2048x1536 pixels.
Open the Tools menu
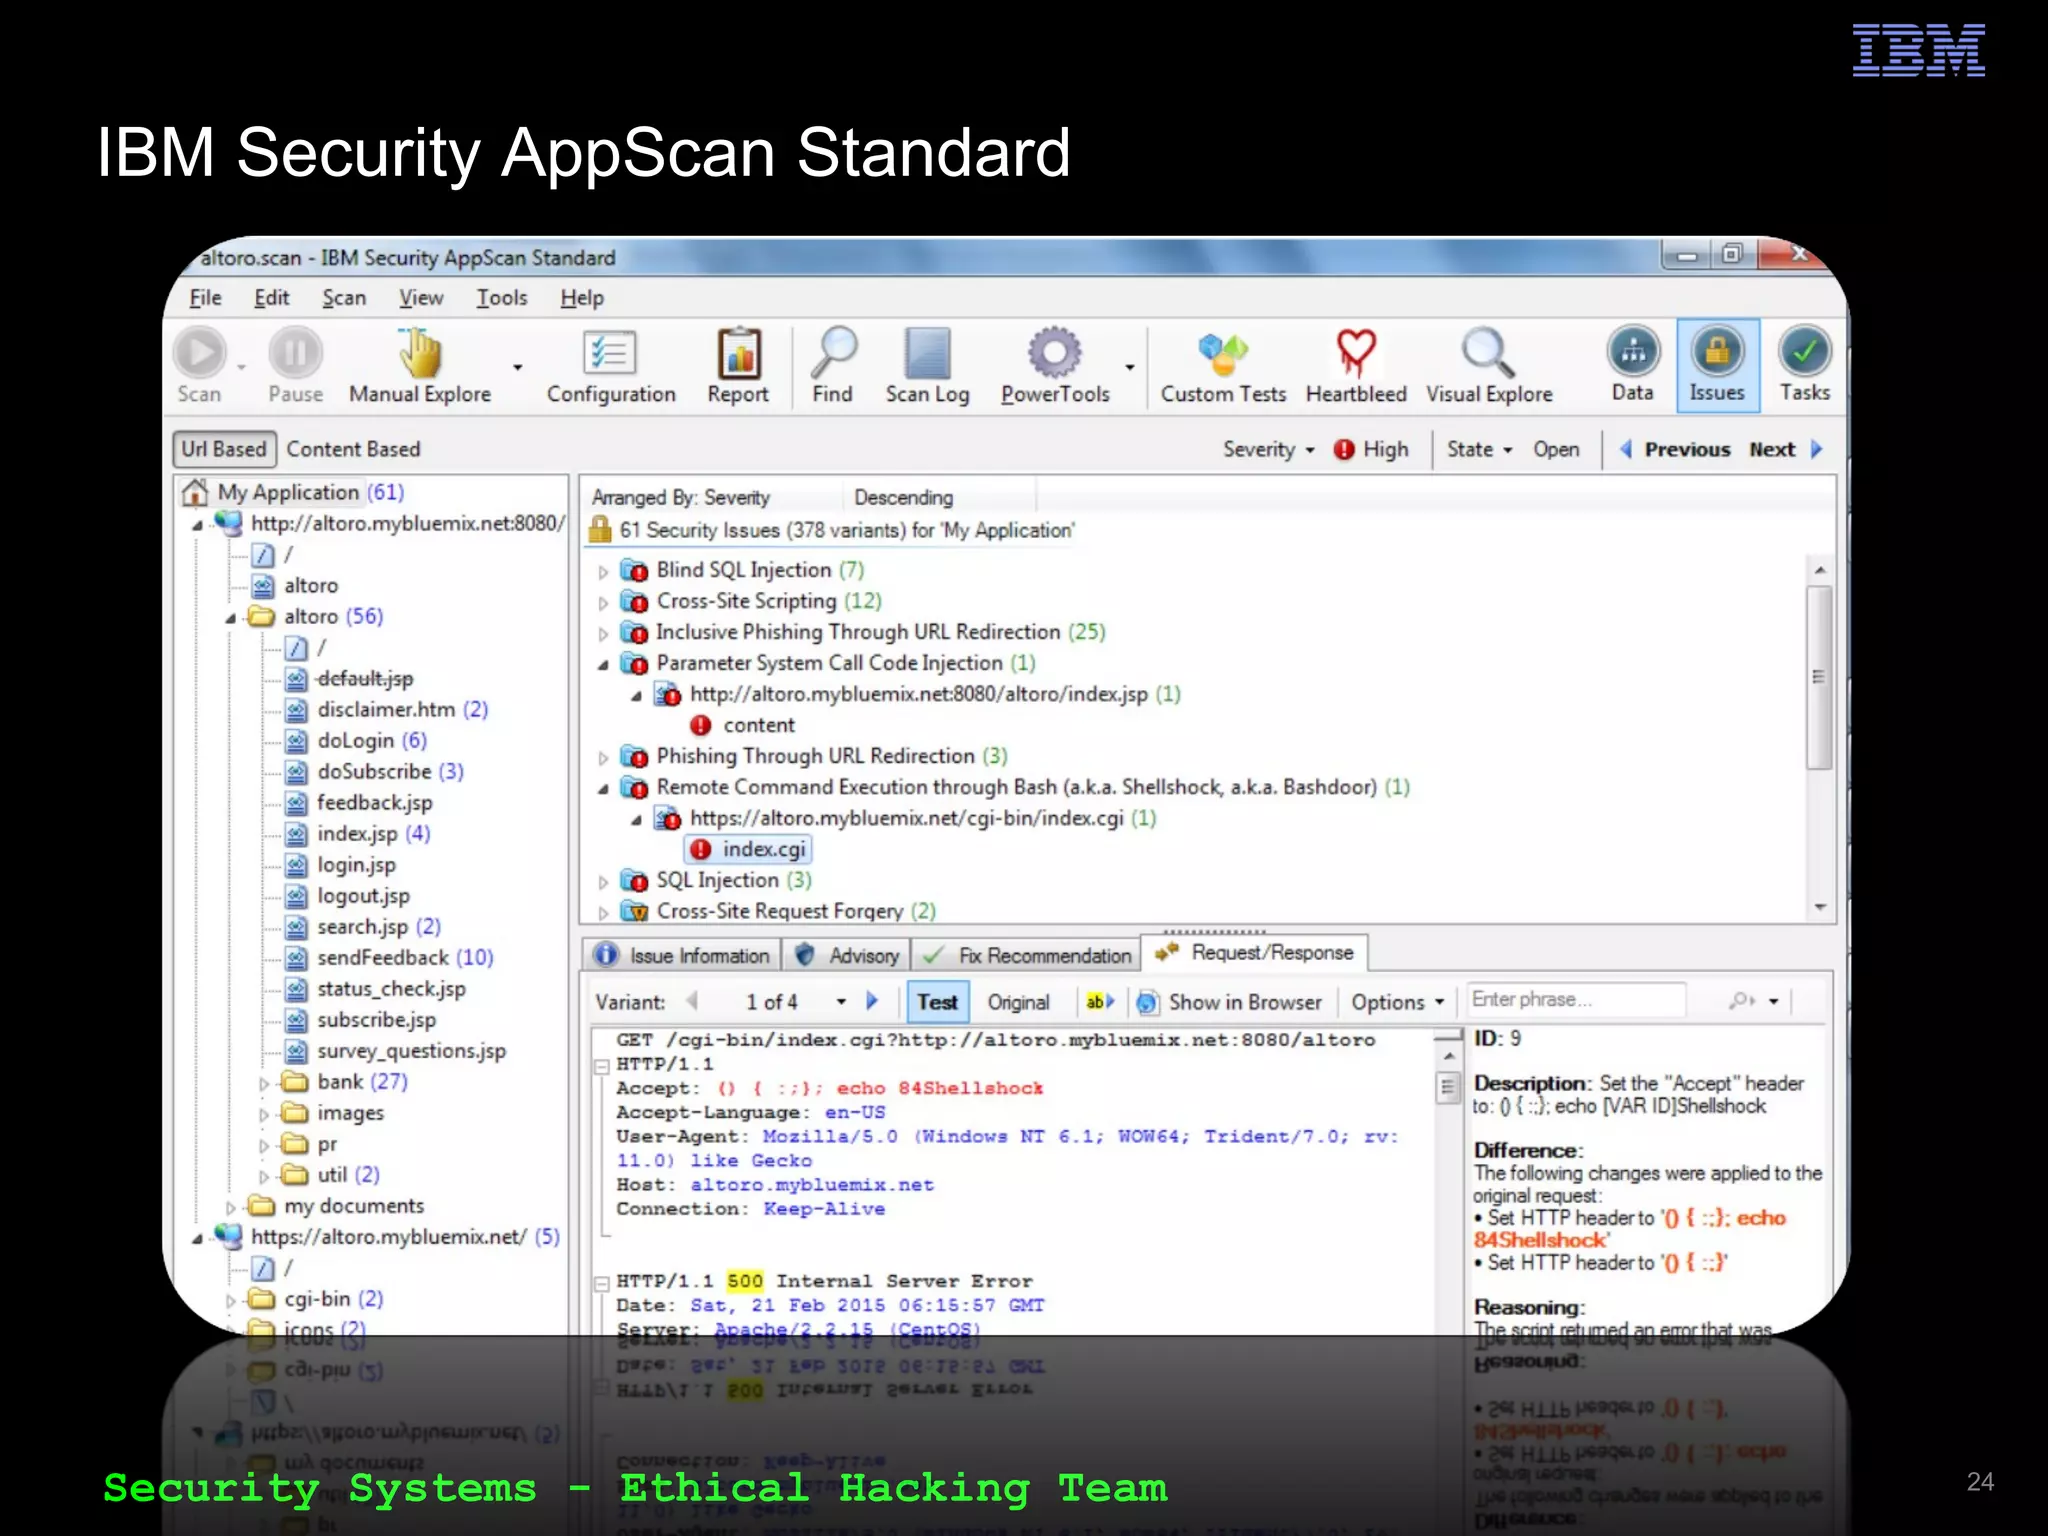pyautogui.click(x=501, y=298)
